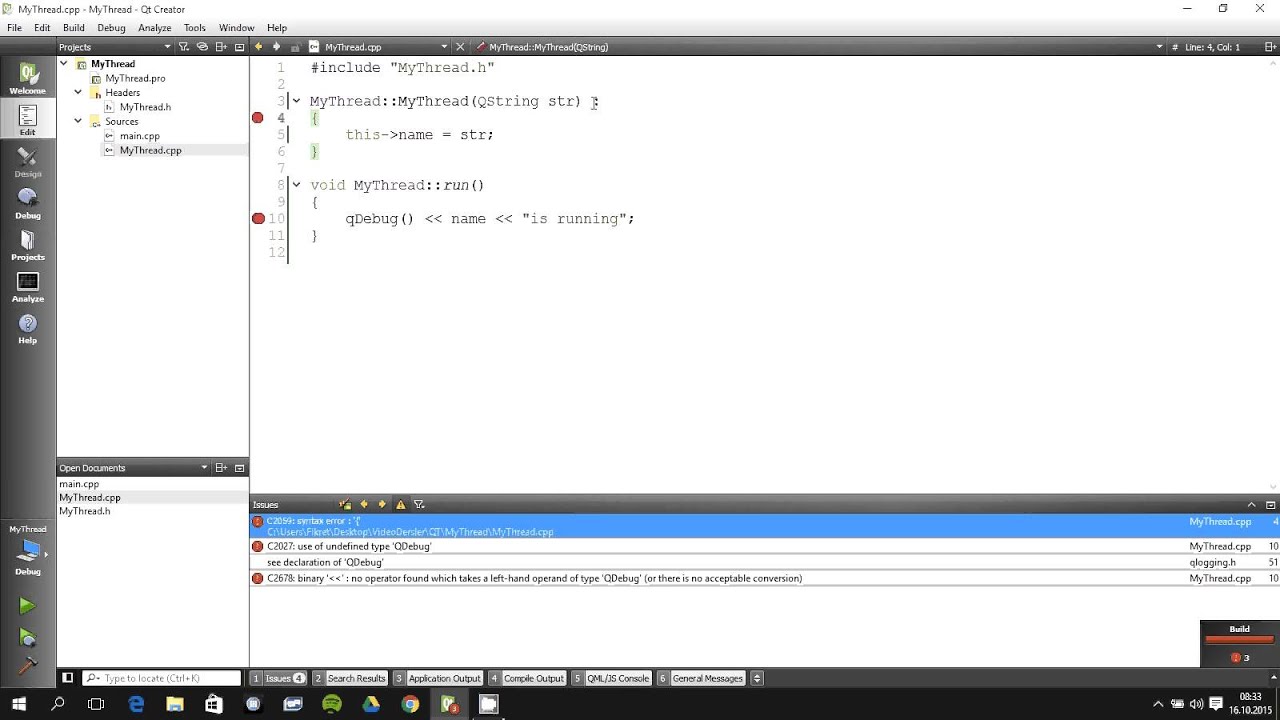
Task: Go to next issue arrow
Action: click(x=382, y=505)
